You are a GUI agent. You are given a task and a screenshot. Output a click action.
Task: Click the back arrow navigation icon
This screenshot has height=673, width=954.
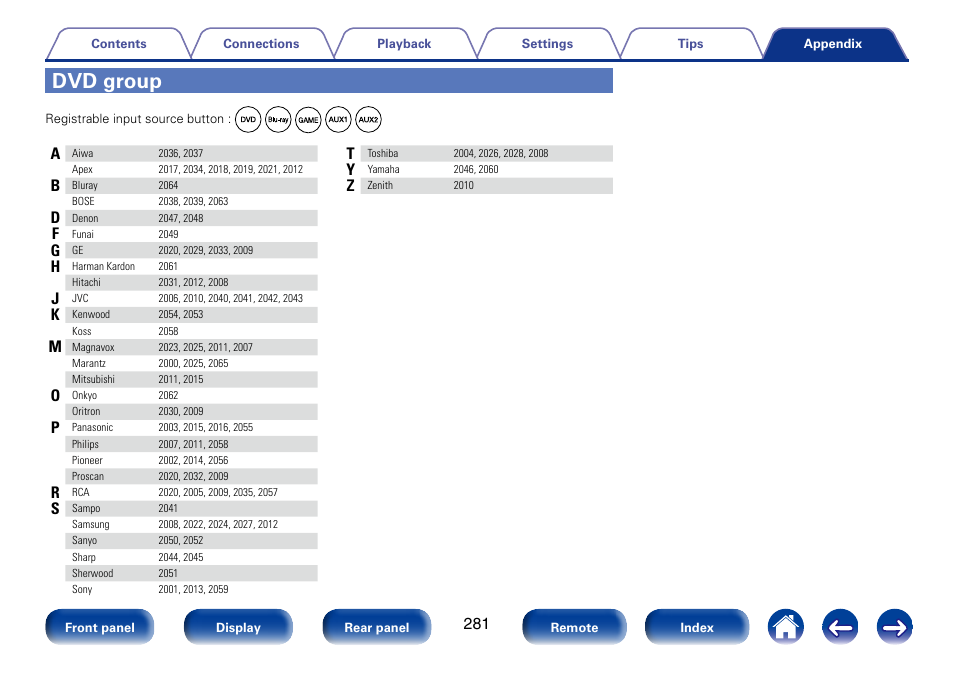[840, 627]
